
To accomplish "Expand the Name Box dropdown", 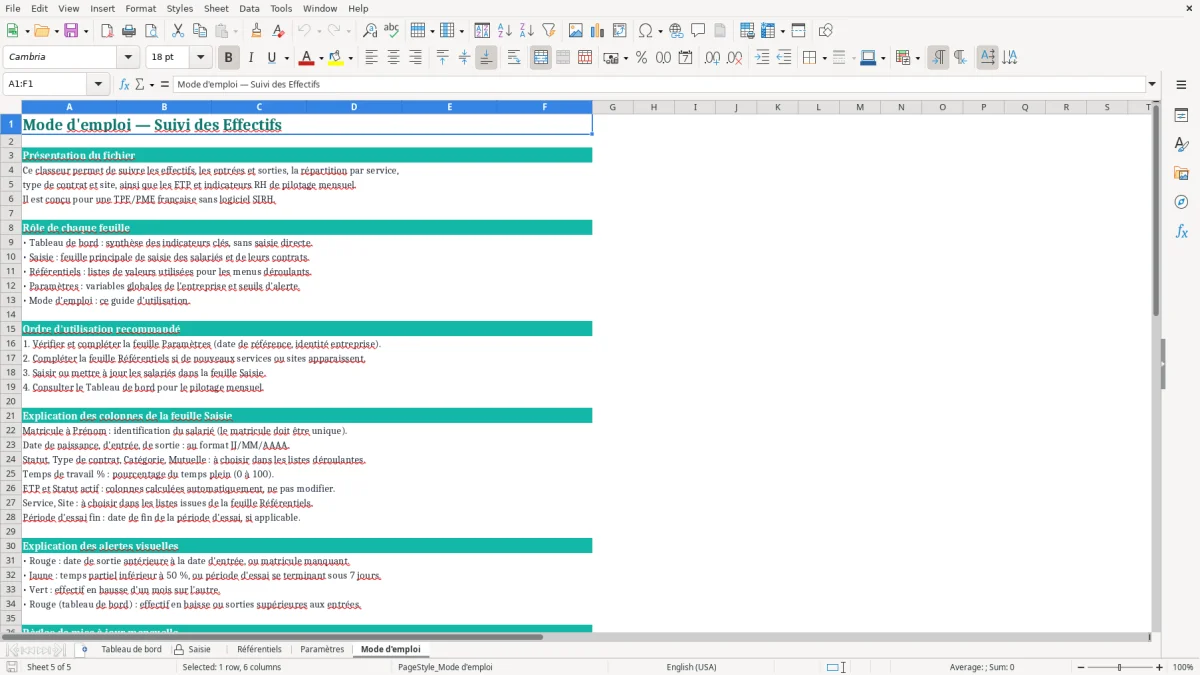I will pyautogui.click(x=98, y=84).
